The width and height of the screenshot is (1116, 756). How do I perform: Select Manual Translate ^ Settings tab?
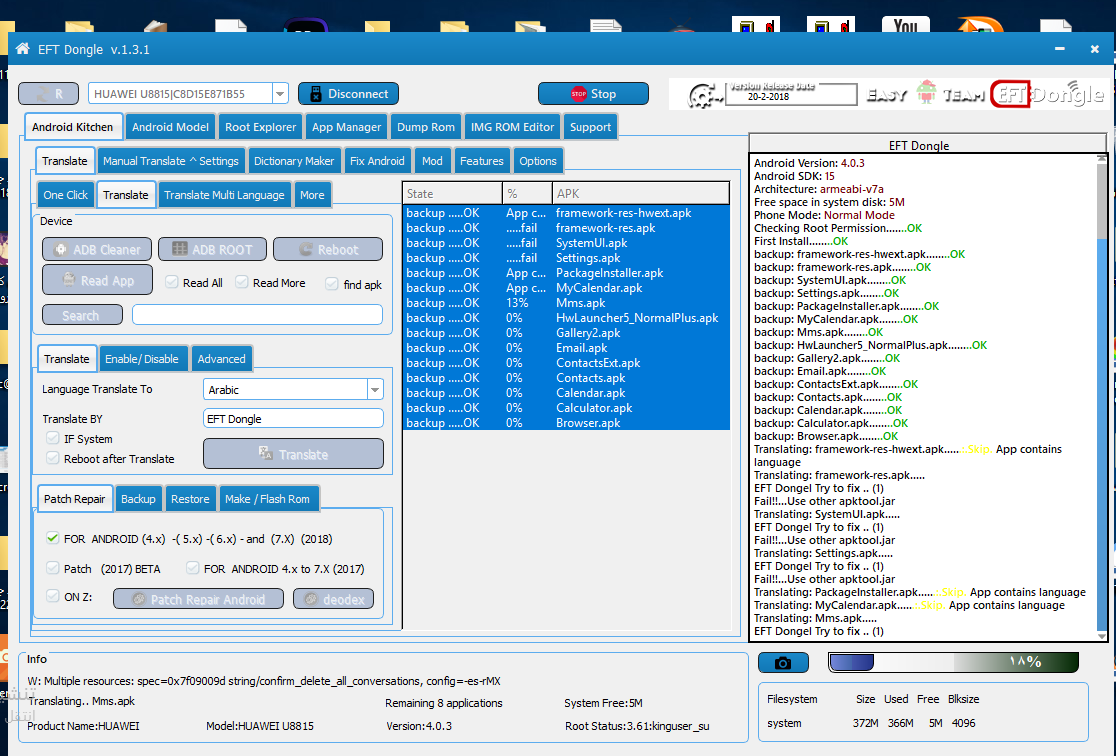pyautogui.click(x=171, y=161)
